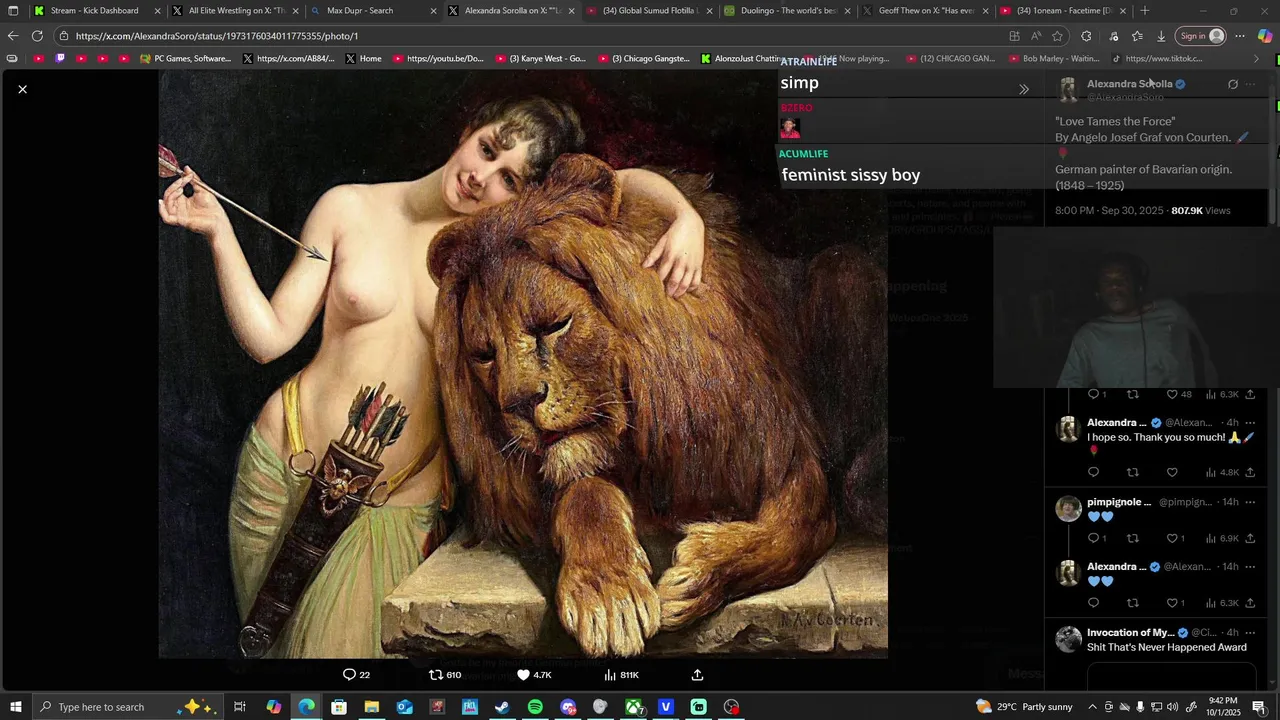The image size is (1280, 720).
Task: Open the PC Games, Software bookmark
Action: 186,59
